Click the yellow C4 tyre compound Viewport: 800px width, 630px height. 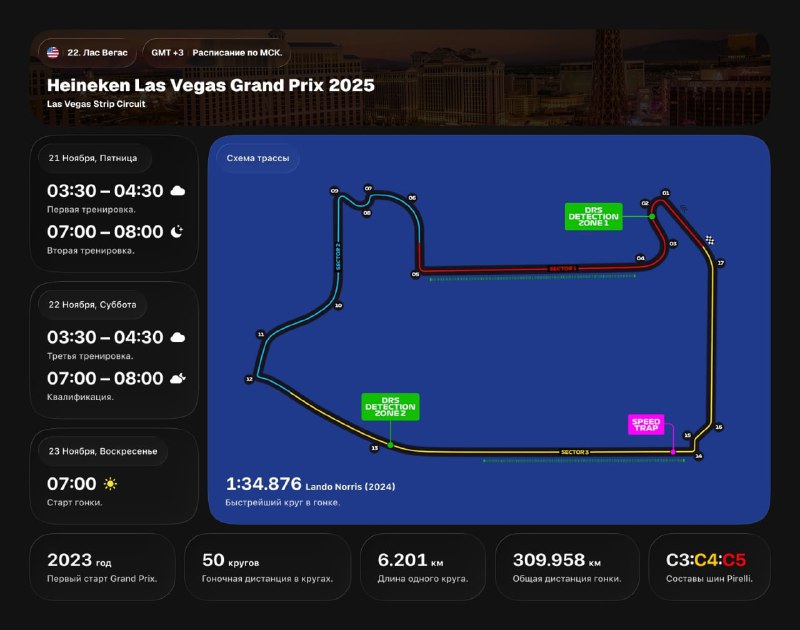click(x=707, y=559)
